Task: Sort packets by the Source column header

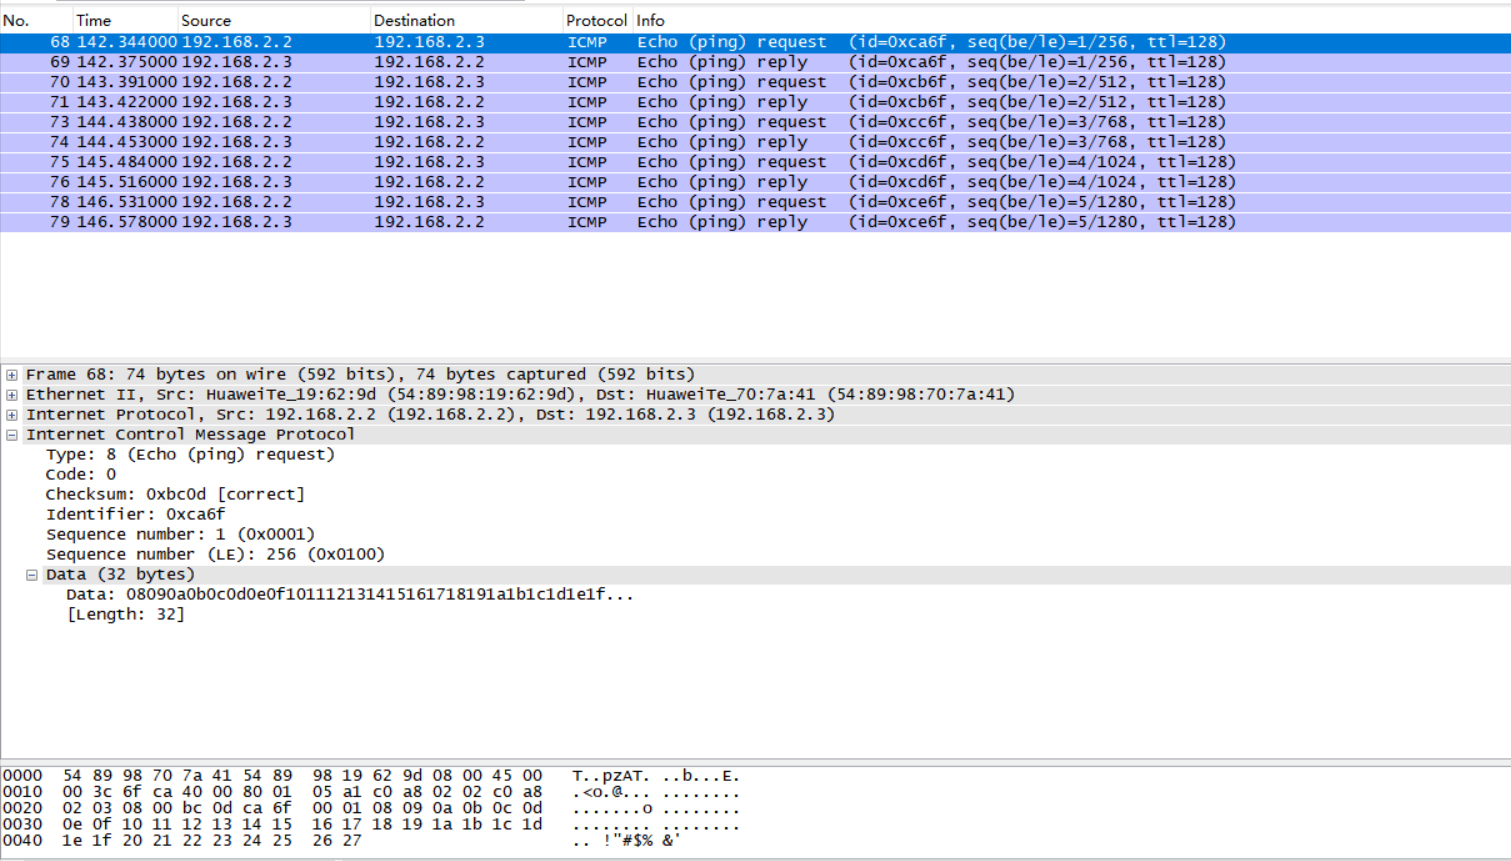Action: (x=273, y=20)
